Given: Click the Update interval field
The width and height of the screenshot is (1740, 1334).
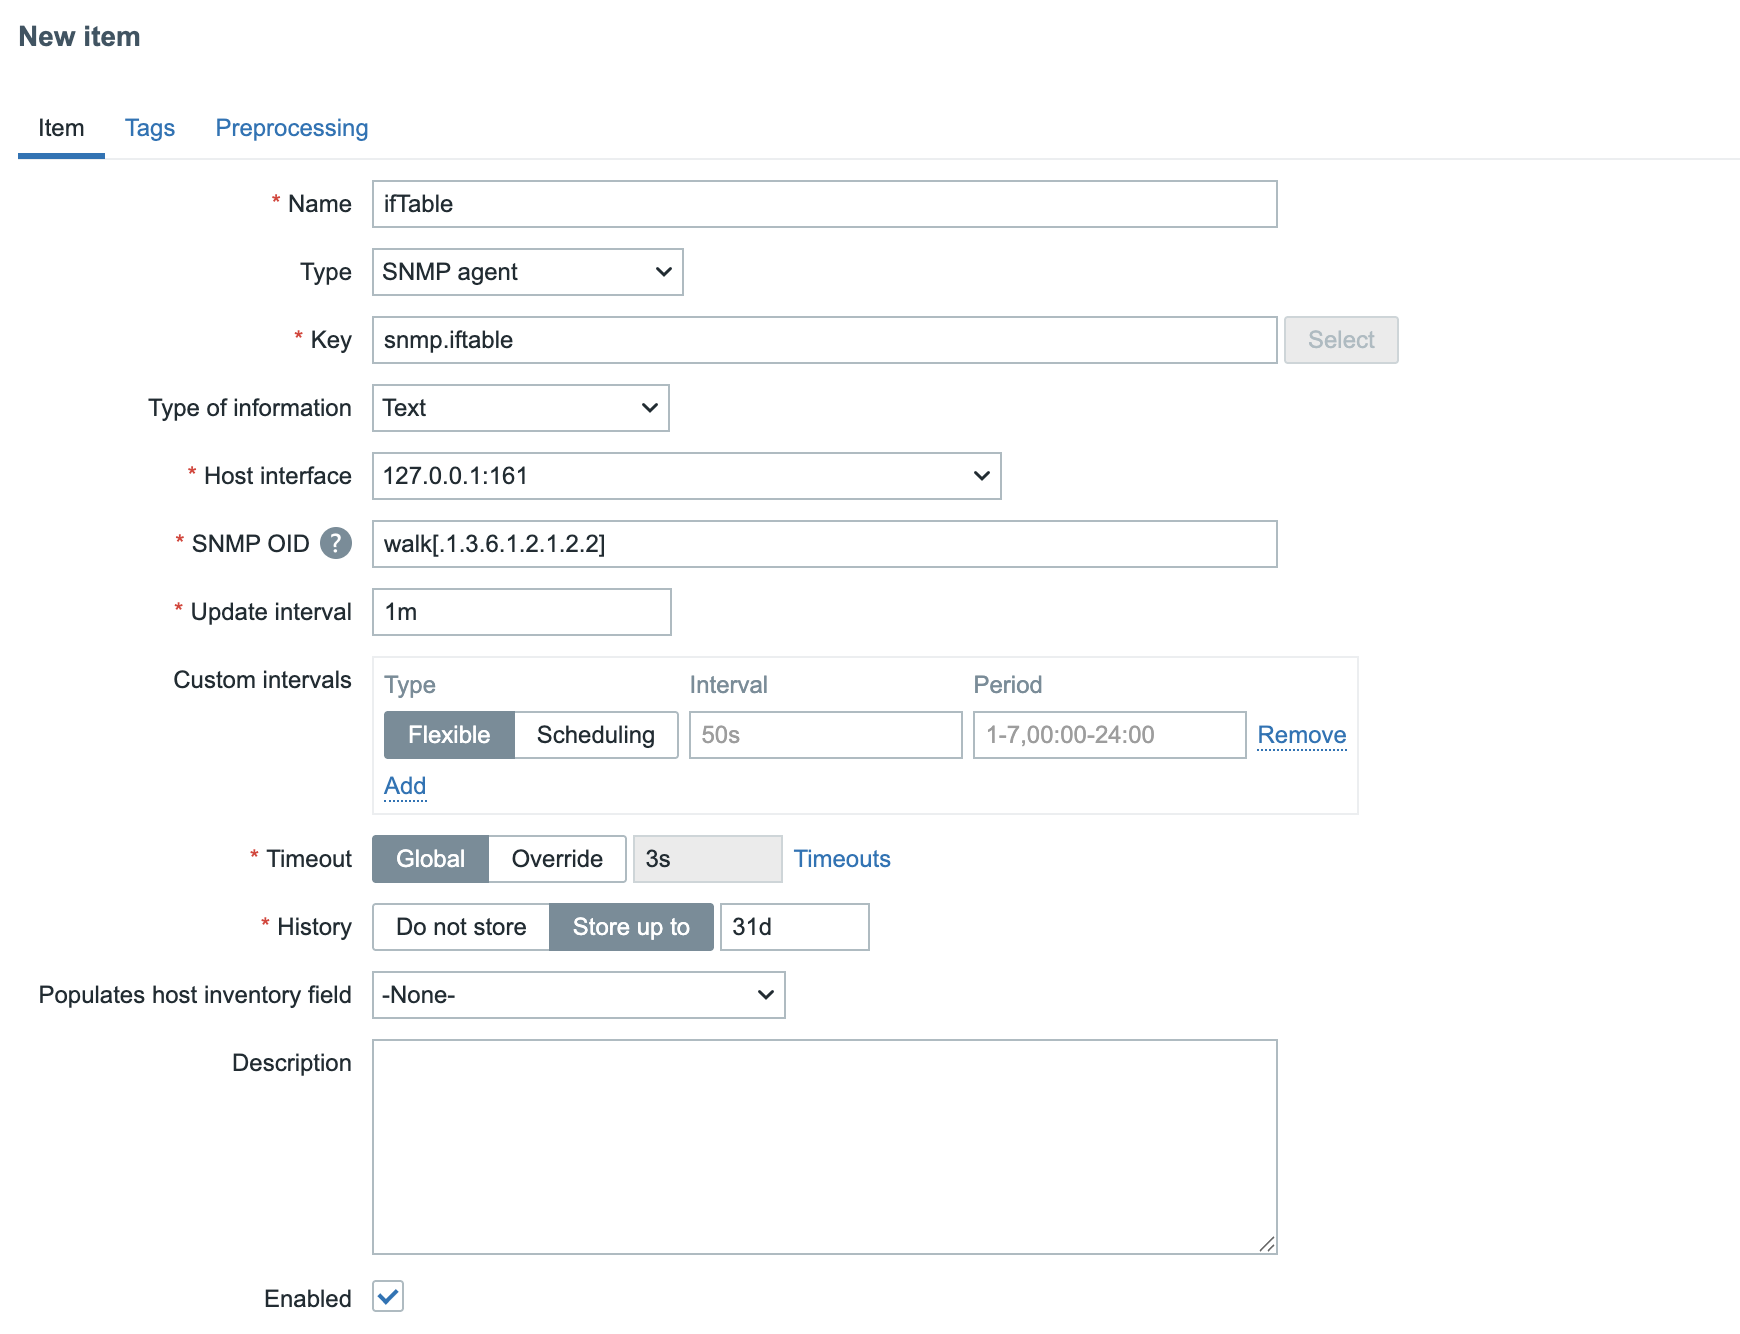Looking at the screenshot, I should [520, 611].
